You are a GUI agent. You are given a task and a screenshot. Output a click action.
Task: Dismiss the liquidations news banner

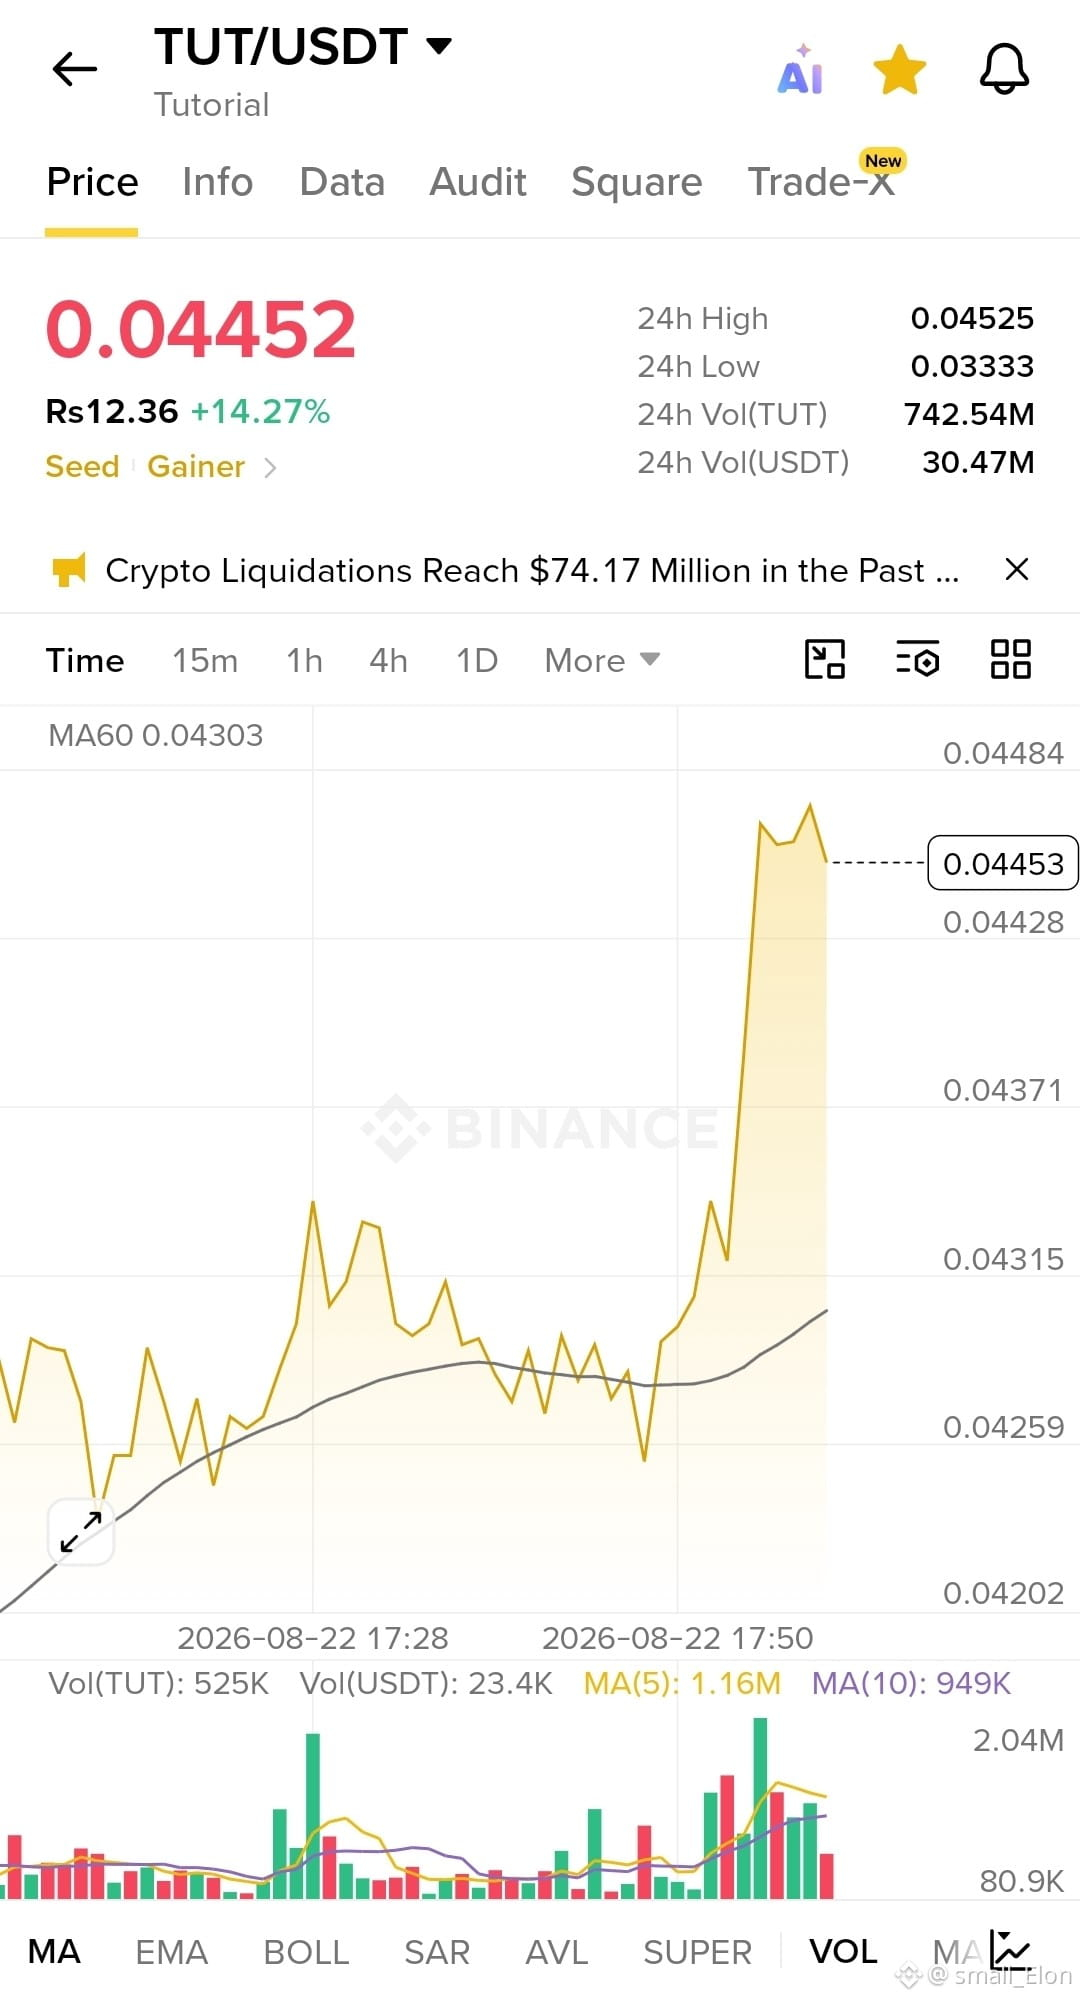click(1017, 569)
